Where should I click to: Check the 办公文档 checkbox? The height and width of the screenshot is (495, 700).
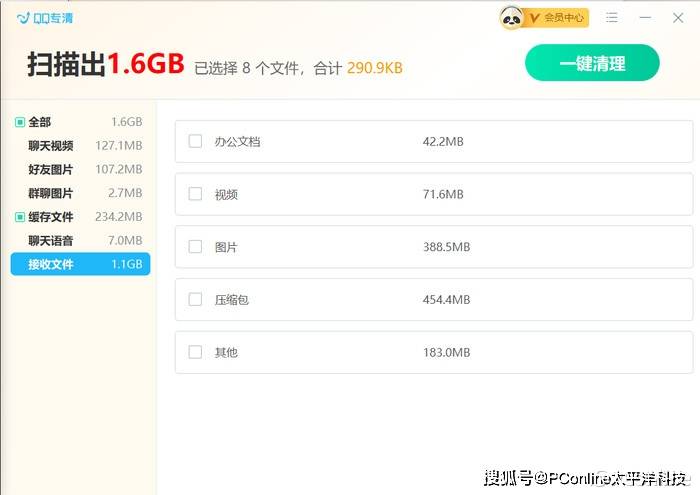195,141
